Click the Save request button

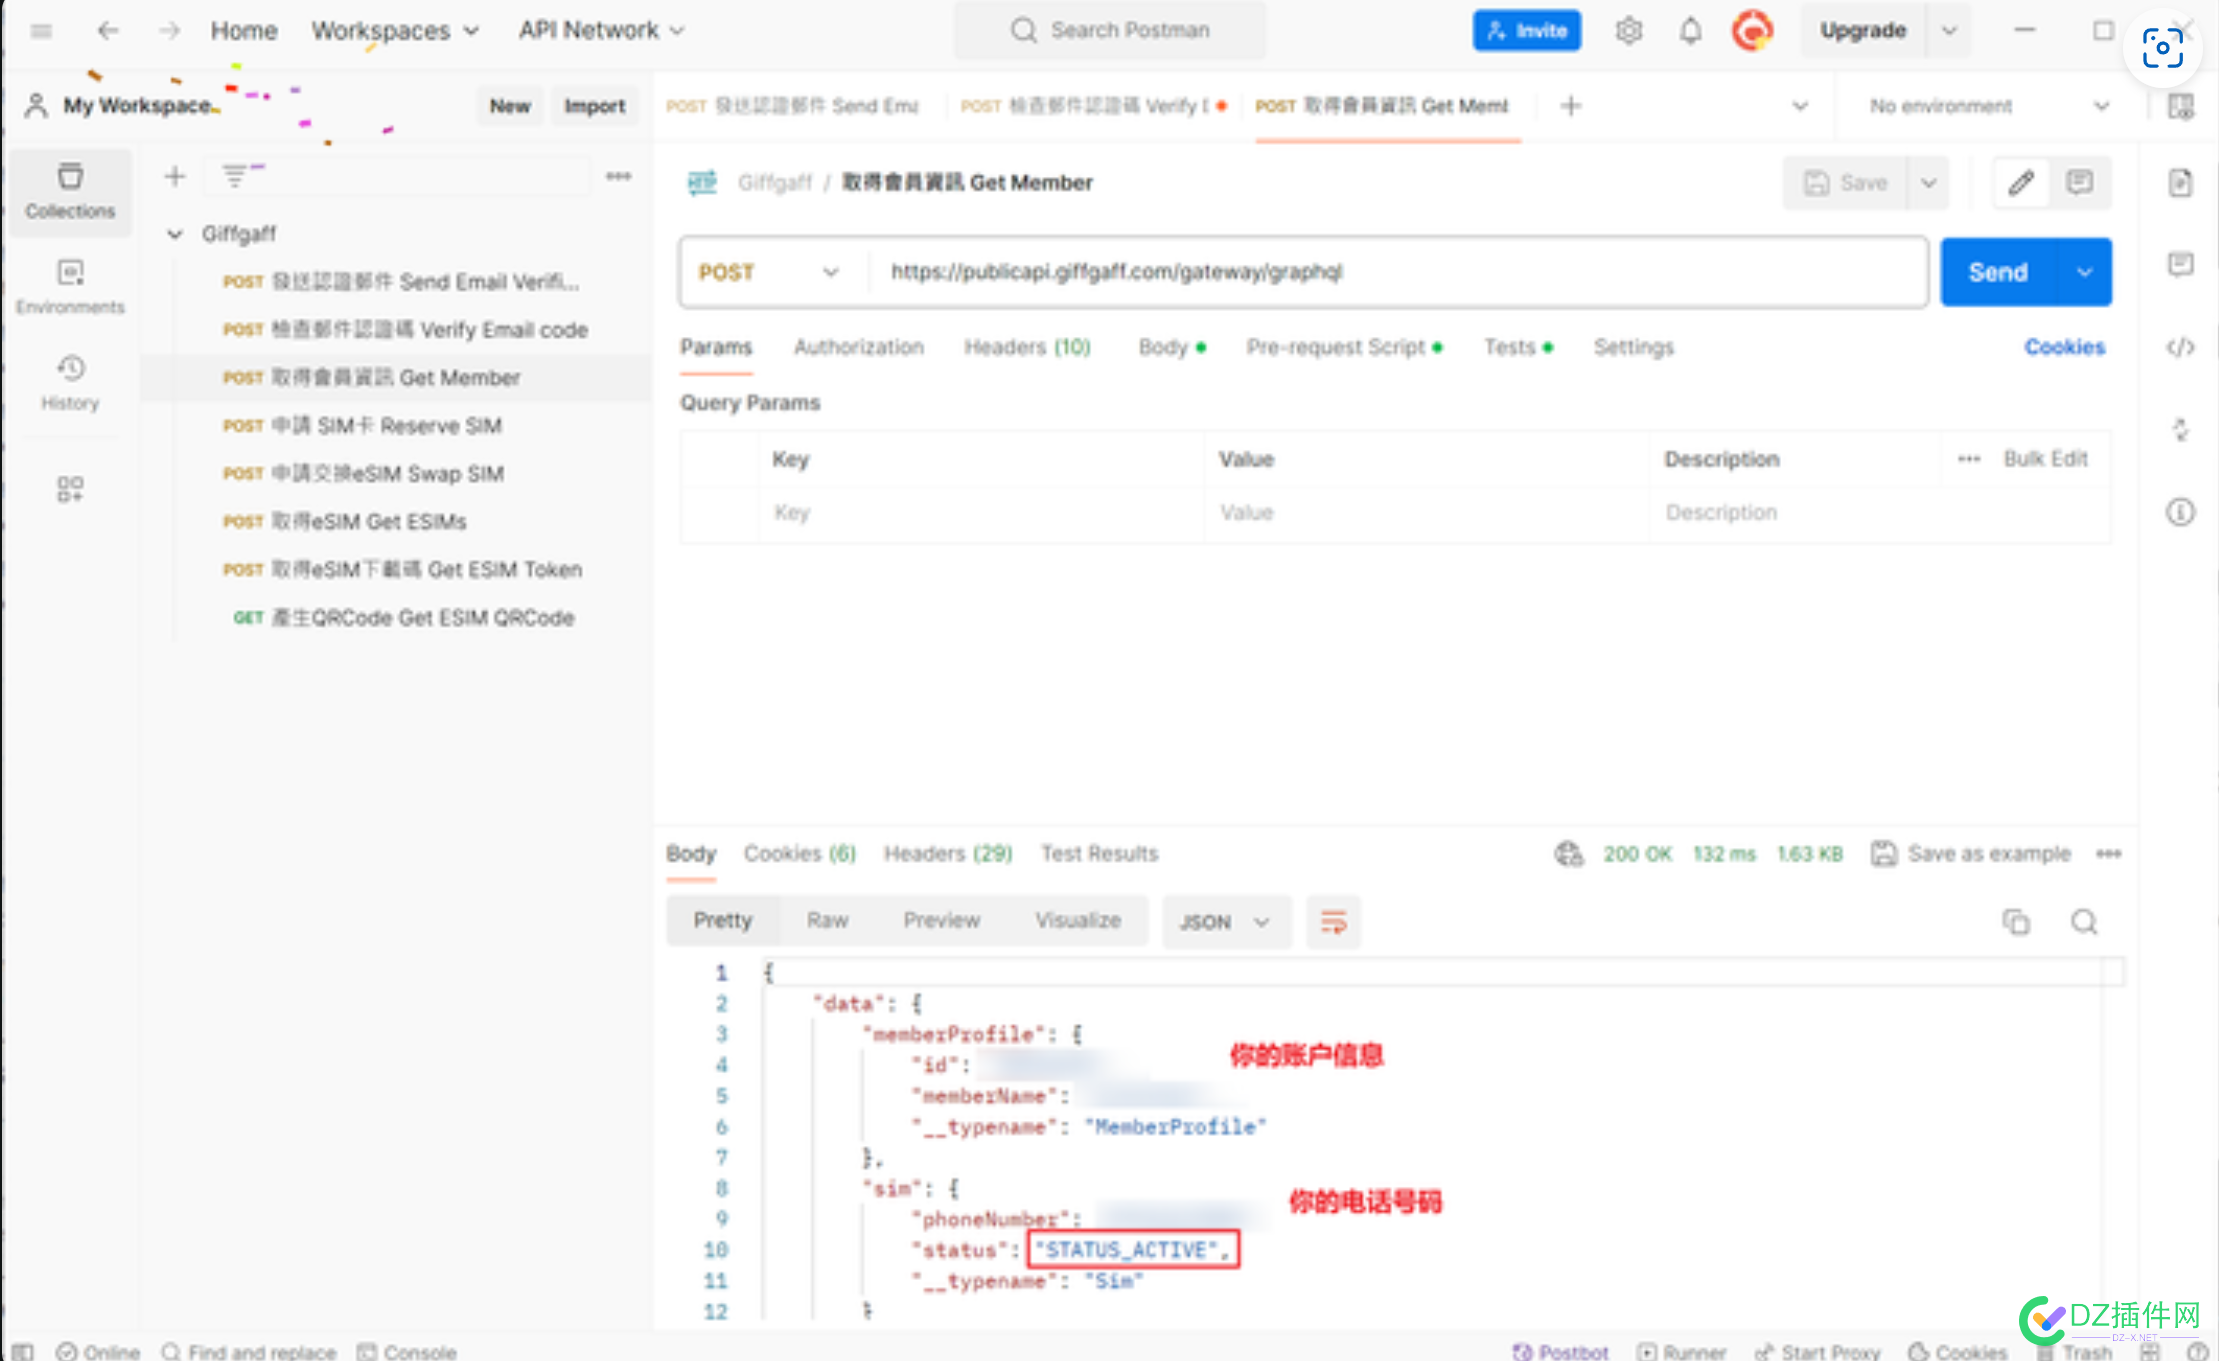coord(1845,183)
